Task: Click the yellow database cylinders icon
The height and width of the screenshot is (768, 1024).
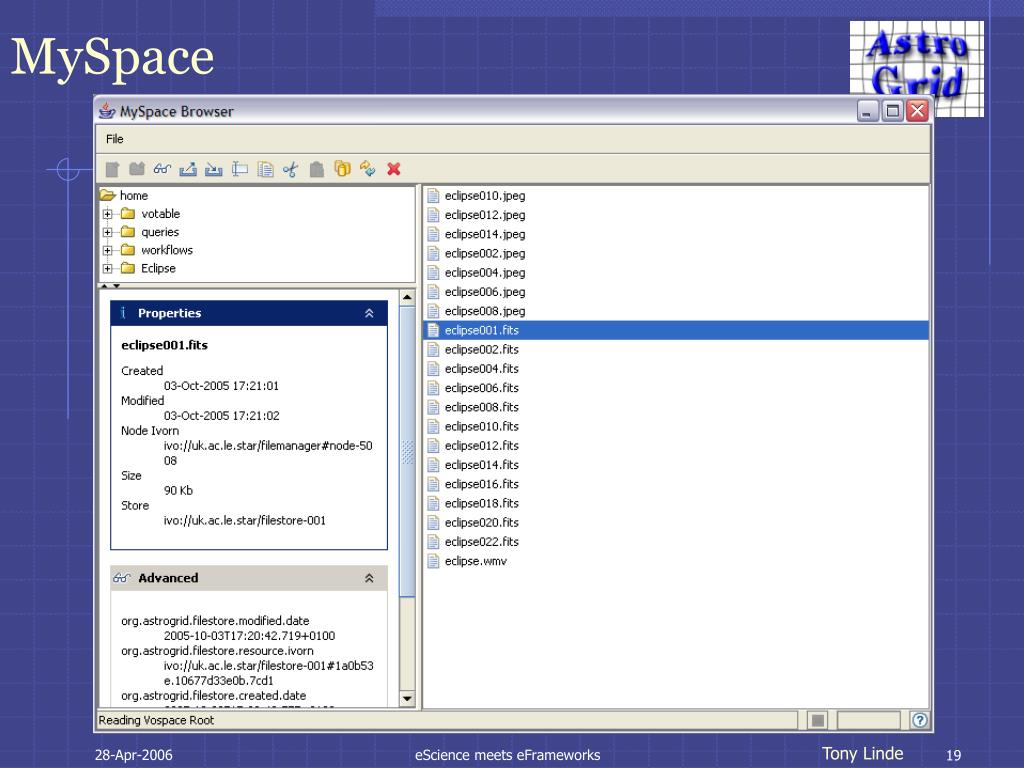Action: click(342, 168)
